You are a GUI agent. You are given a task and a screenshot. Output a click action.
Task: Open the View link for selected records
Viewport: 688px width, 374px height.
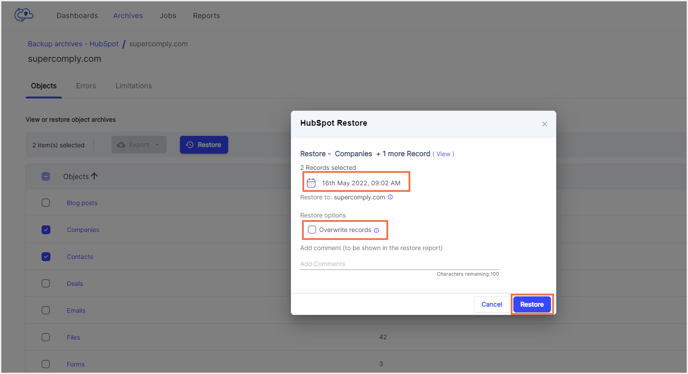pos(443,154)
